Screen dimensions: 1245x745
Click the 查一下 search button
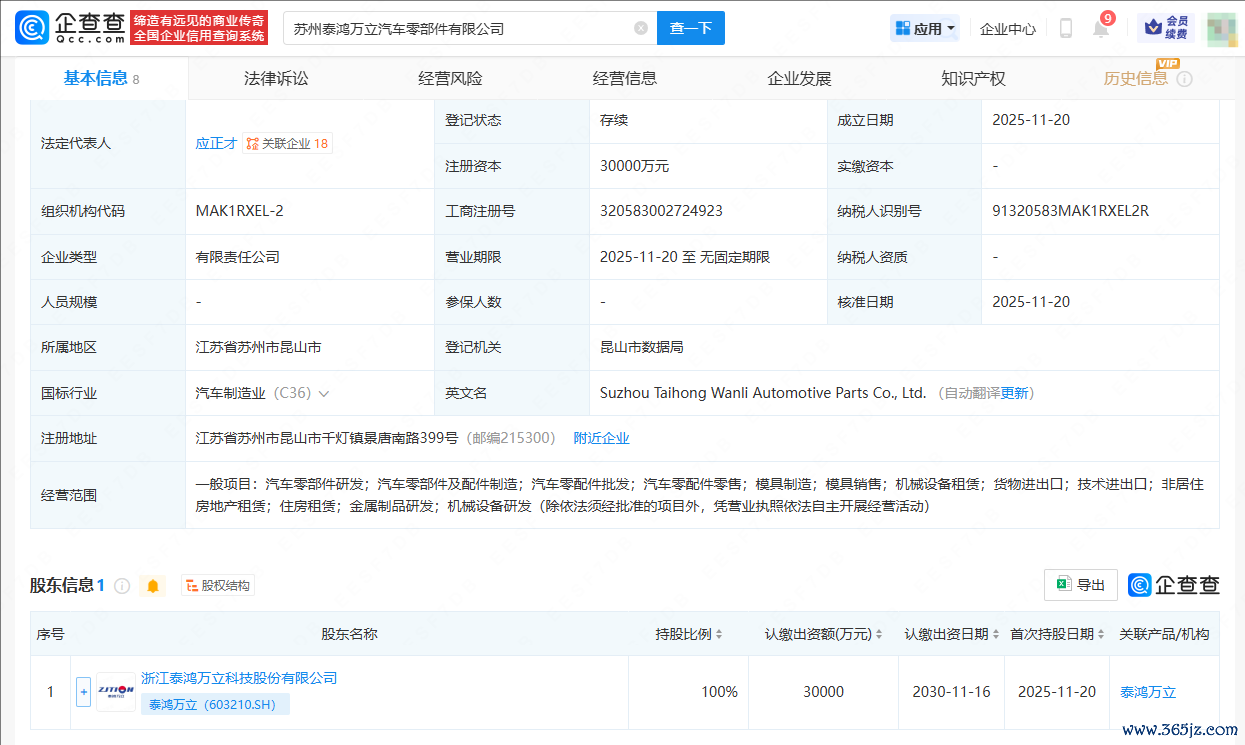pyautogui.click(x=690, y=28)
